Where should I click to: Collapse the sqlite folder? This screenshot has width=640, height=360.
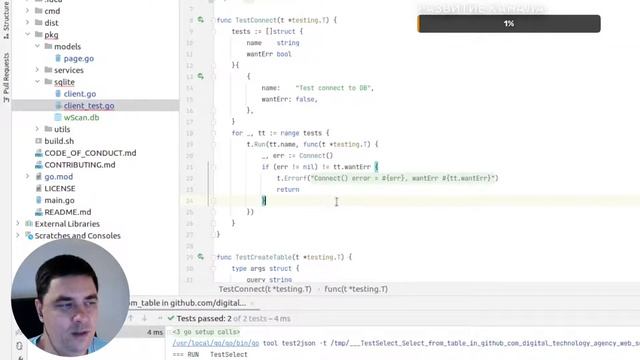click(37, 82)
